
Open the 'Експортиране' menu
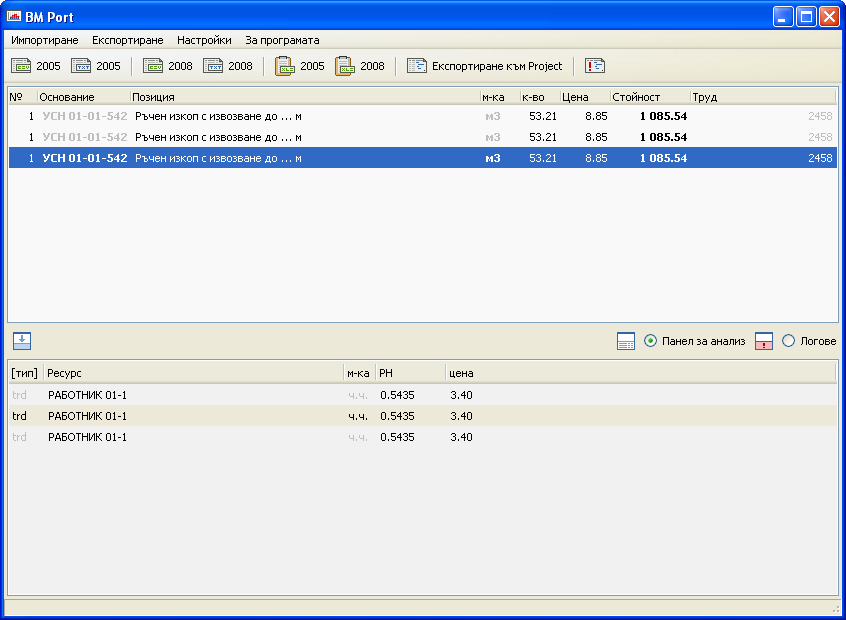[x=127, y=40]
